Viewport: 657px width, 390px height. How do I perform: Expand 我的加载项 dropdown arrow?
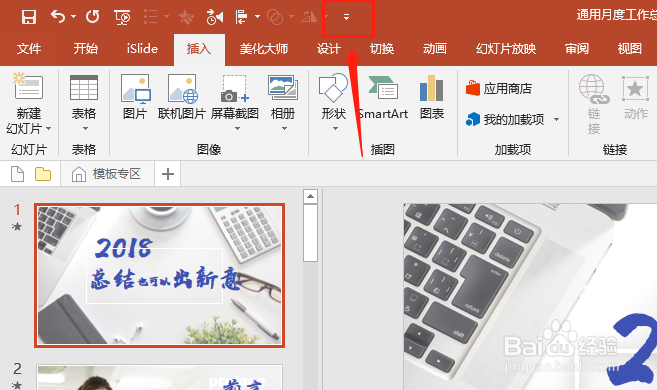point(556,120)
